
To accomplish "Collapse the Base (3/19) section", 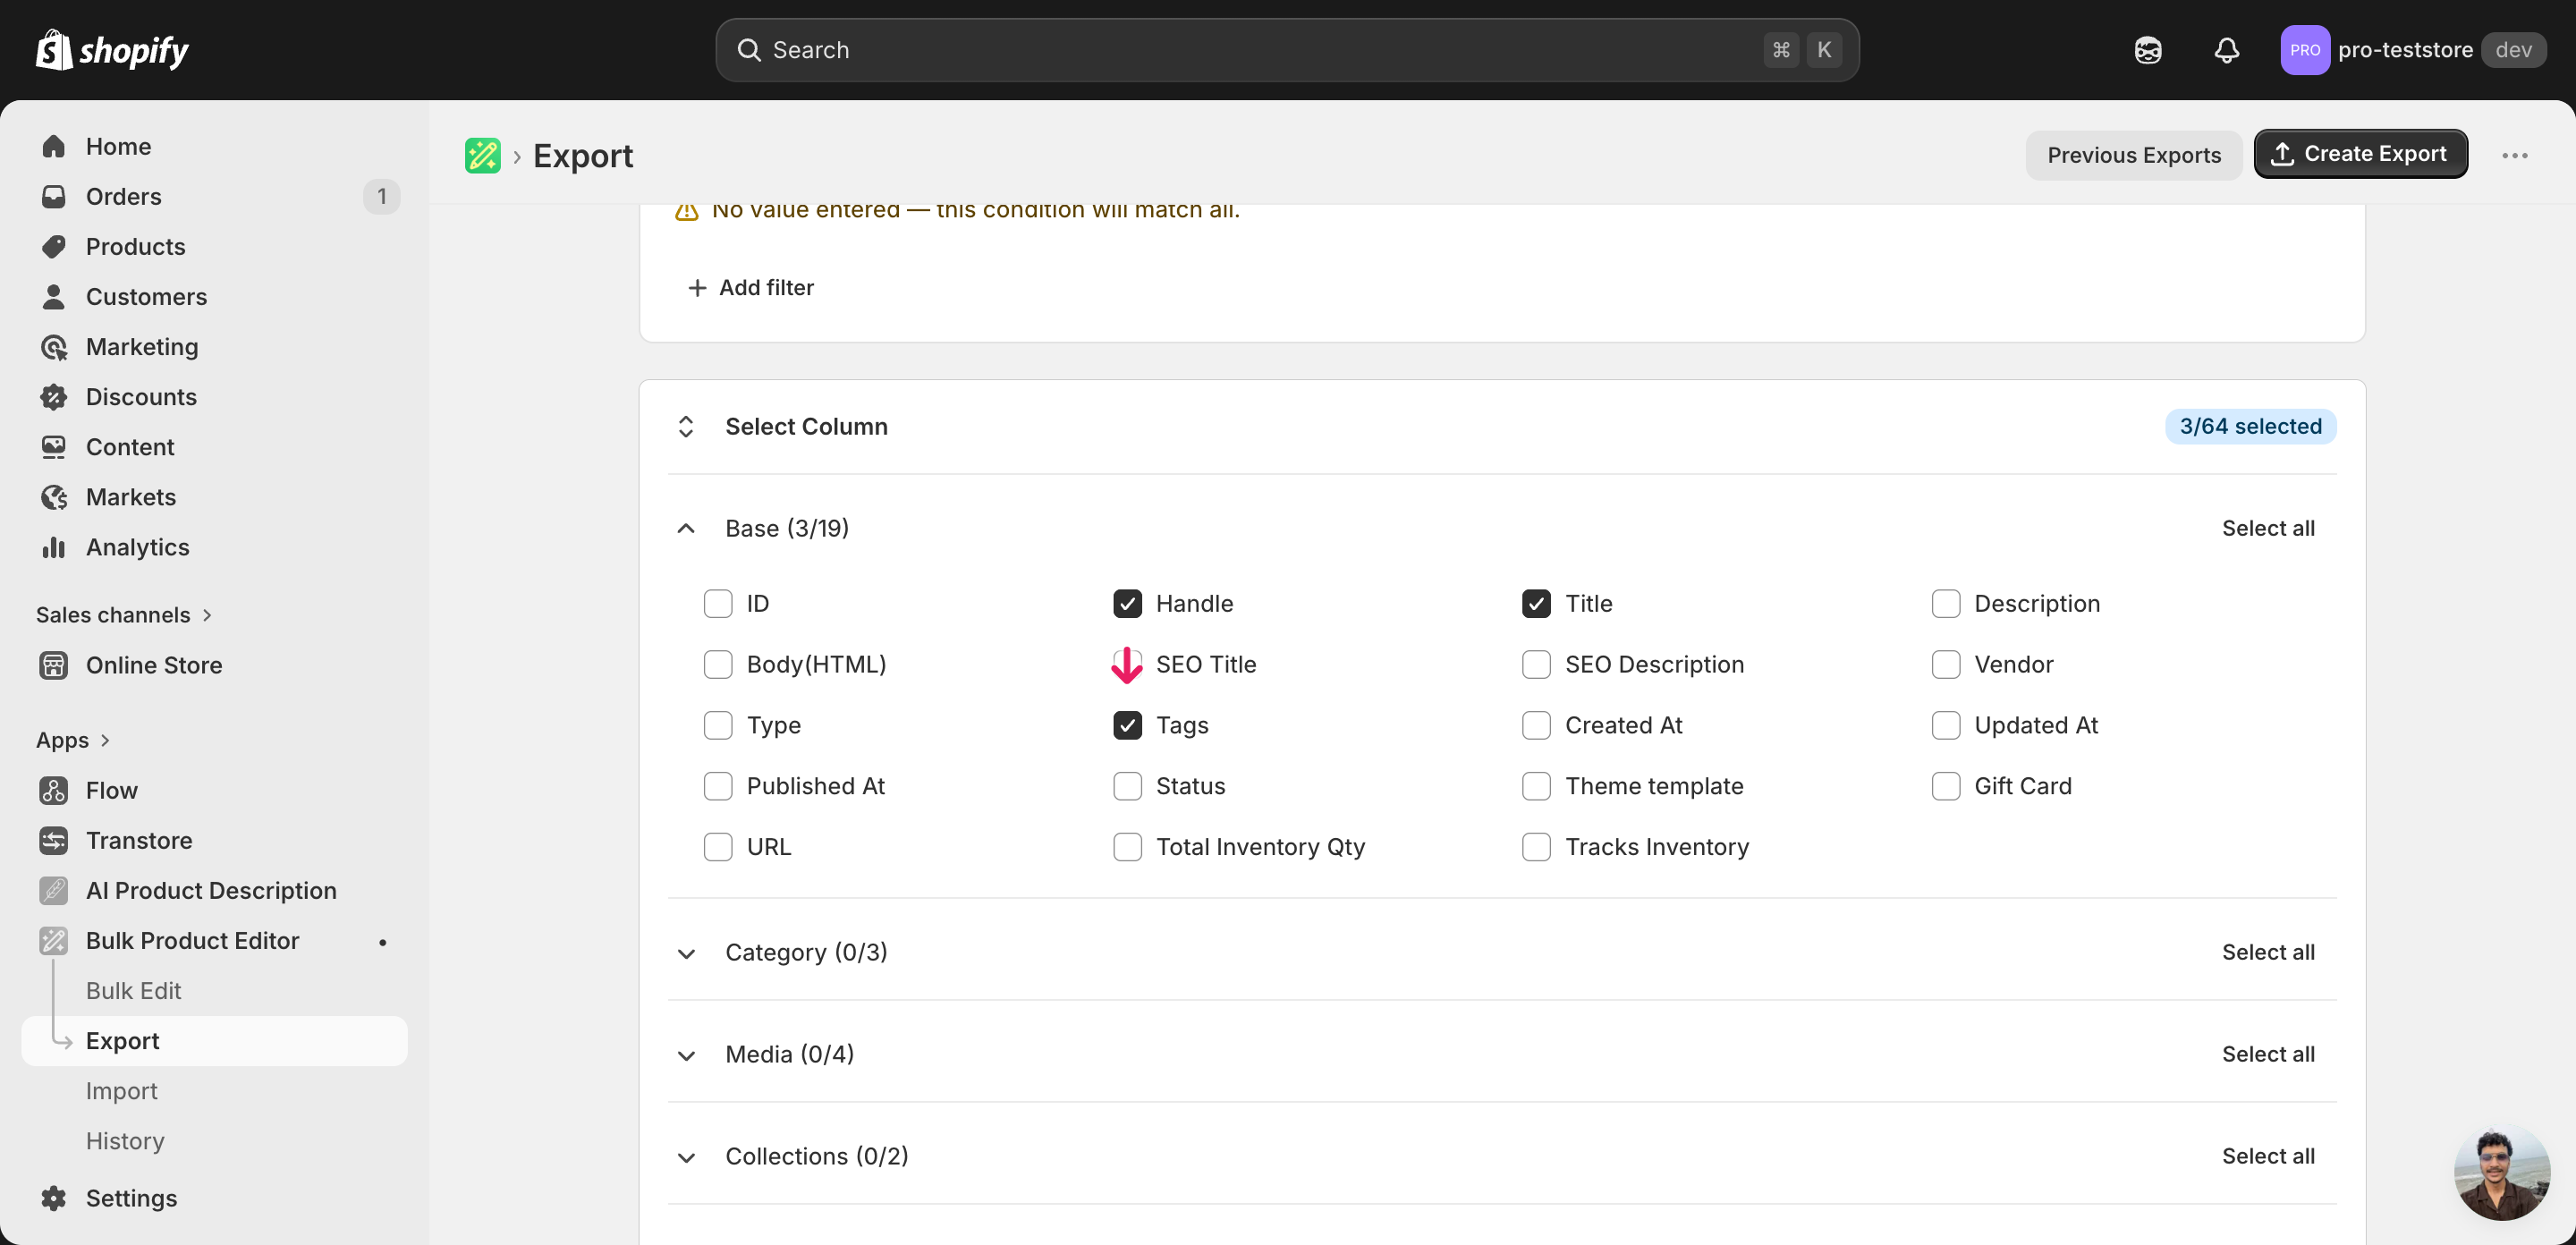I will click(x=686, y=528).
